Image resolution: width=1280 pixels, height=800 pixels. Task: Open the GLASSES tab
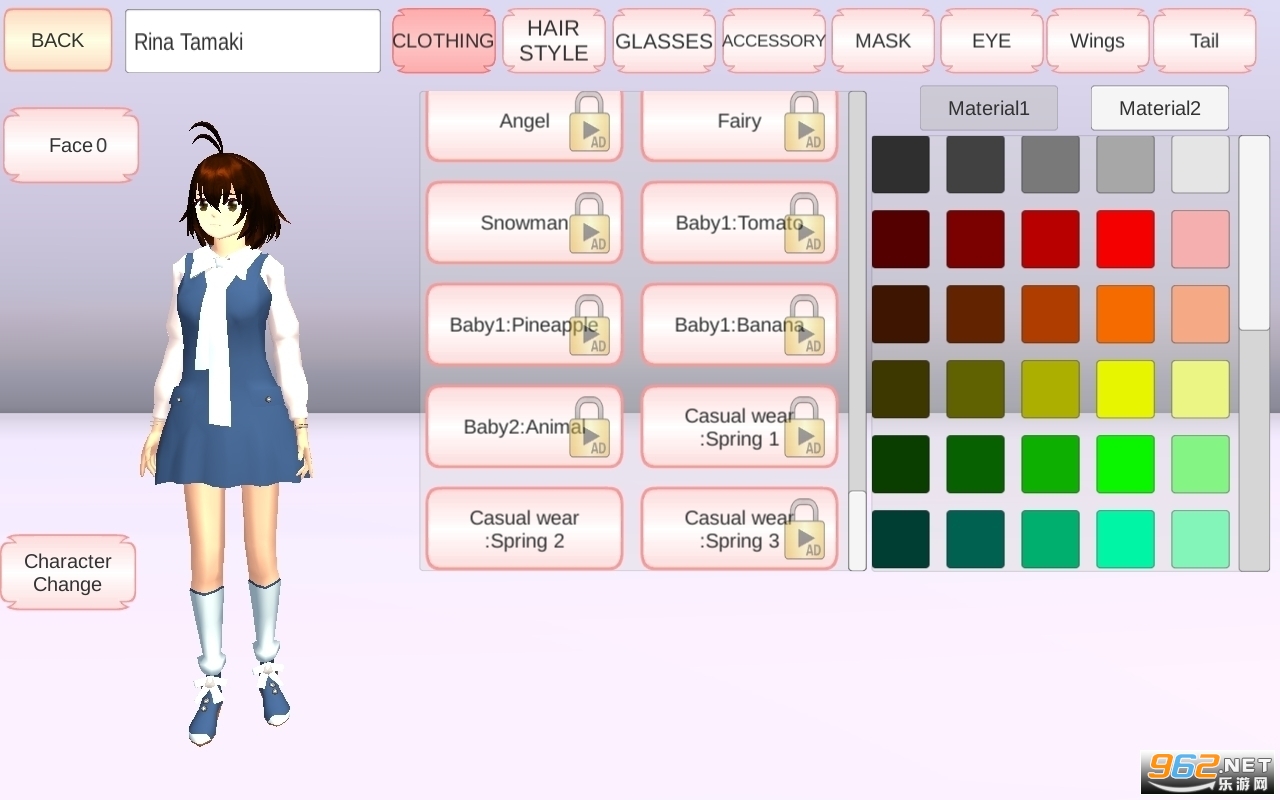coord(664,41)
